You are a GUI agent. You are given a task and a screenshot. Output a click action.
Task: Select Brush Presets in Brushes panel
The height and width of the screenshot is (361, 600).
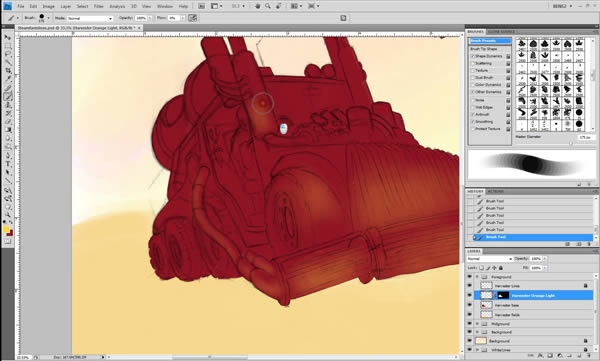(490, 41)
